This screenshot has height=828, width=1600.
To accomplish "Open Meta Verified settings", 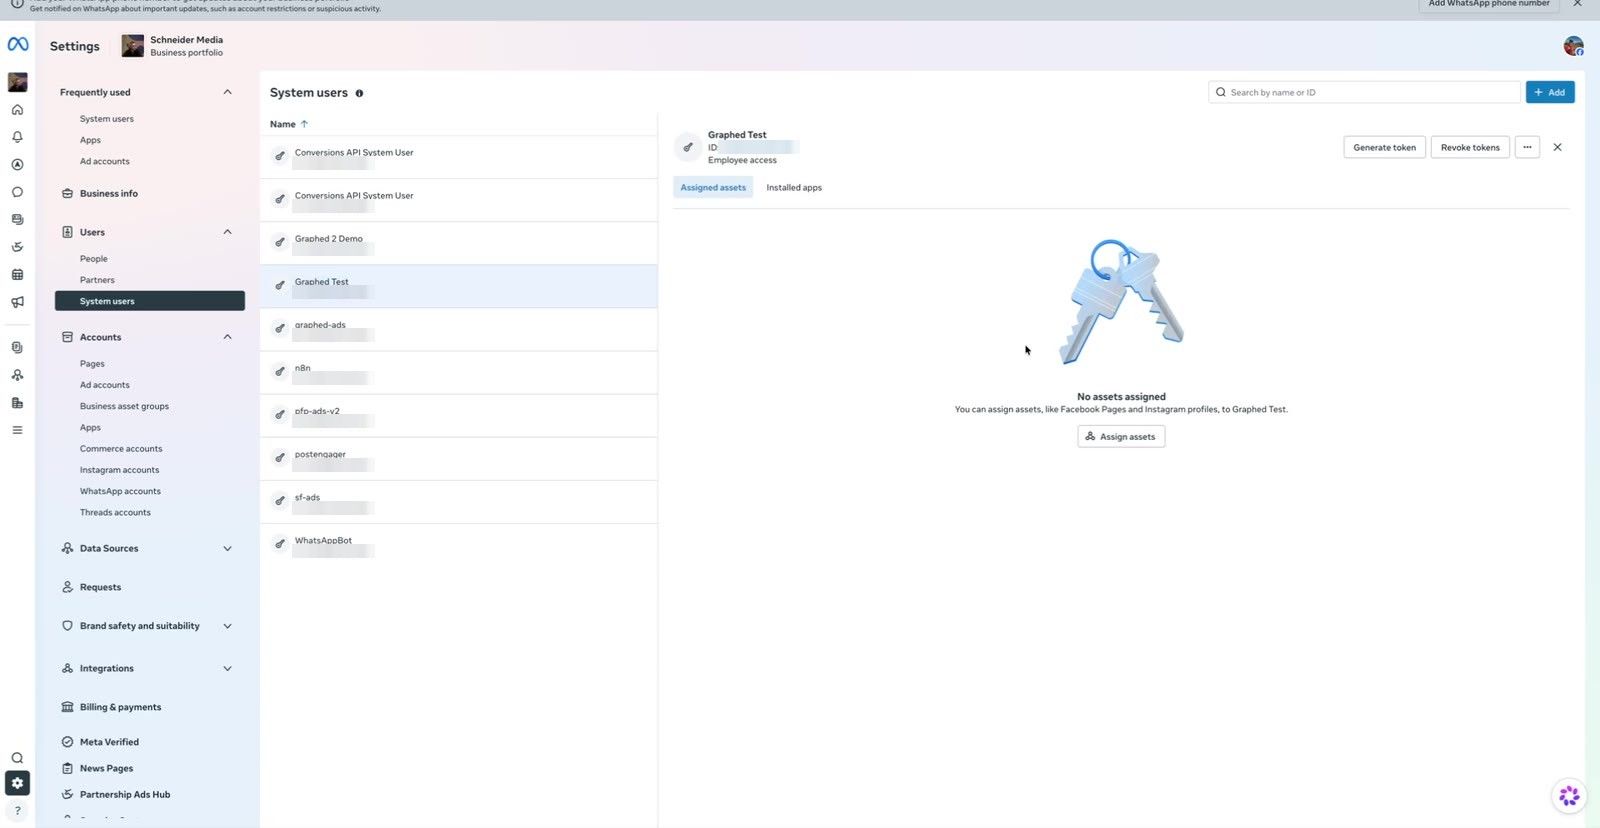I will (x=109, y=742).
